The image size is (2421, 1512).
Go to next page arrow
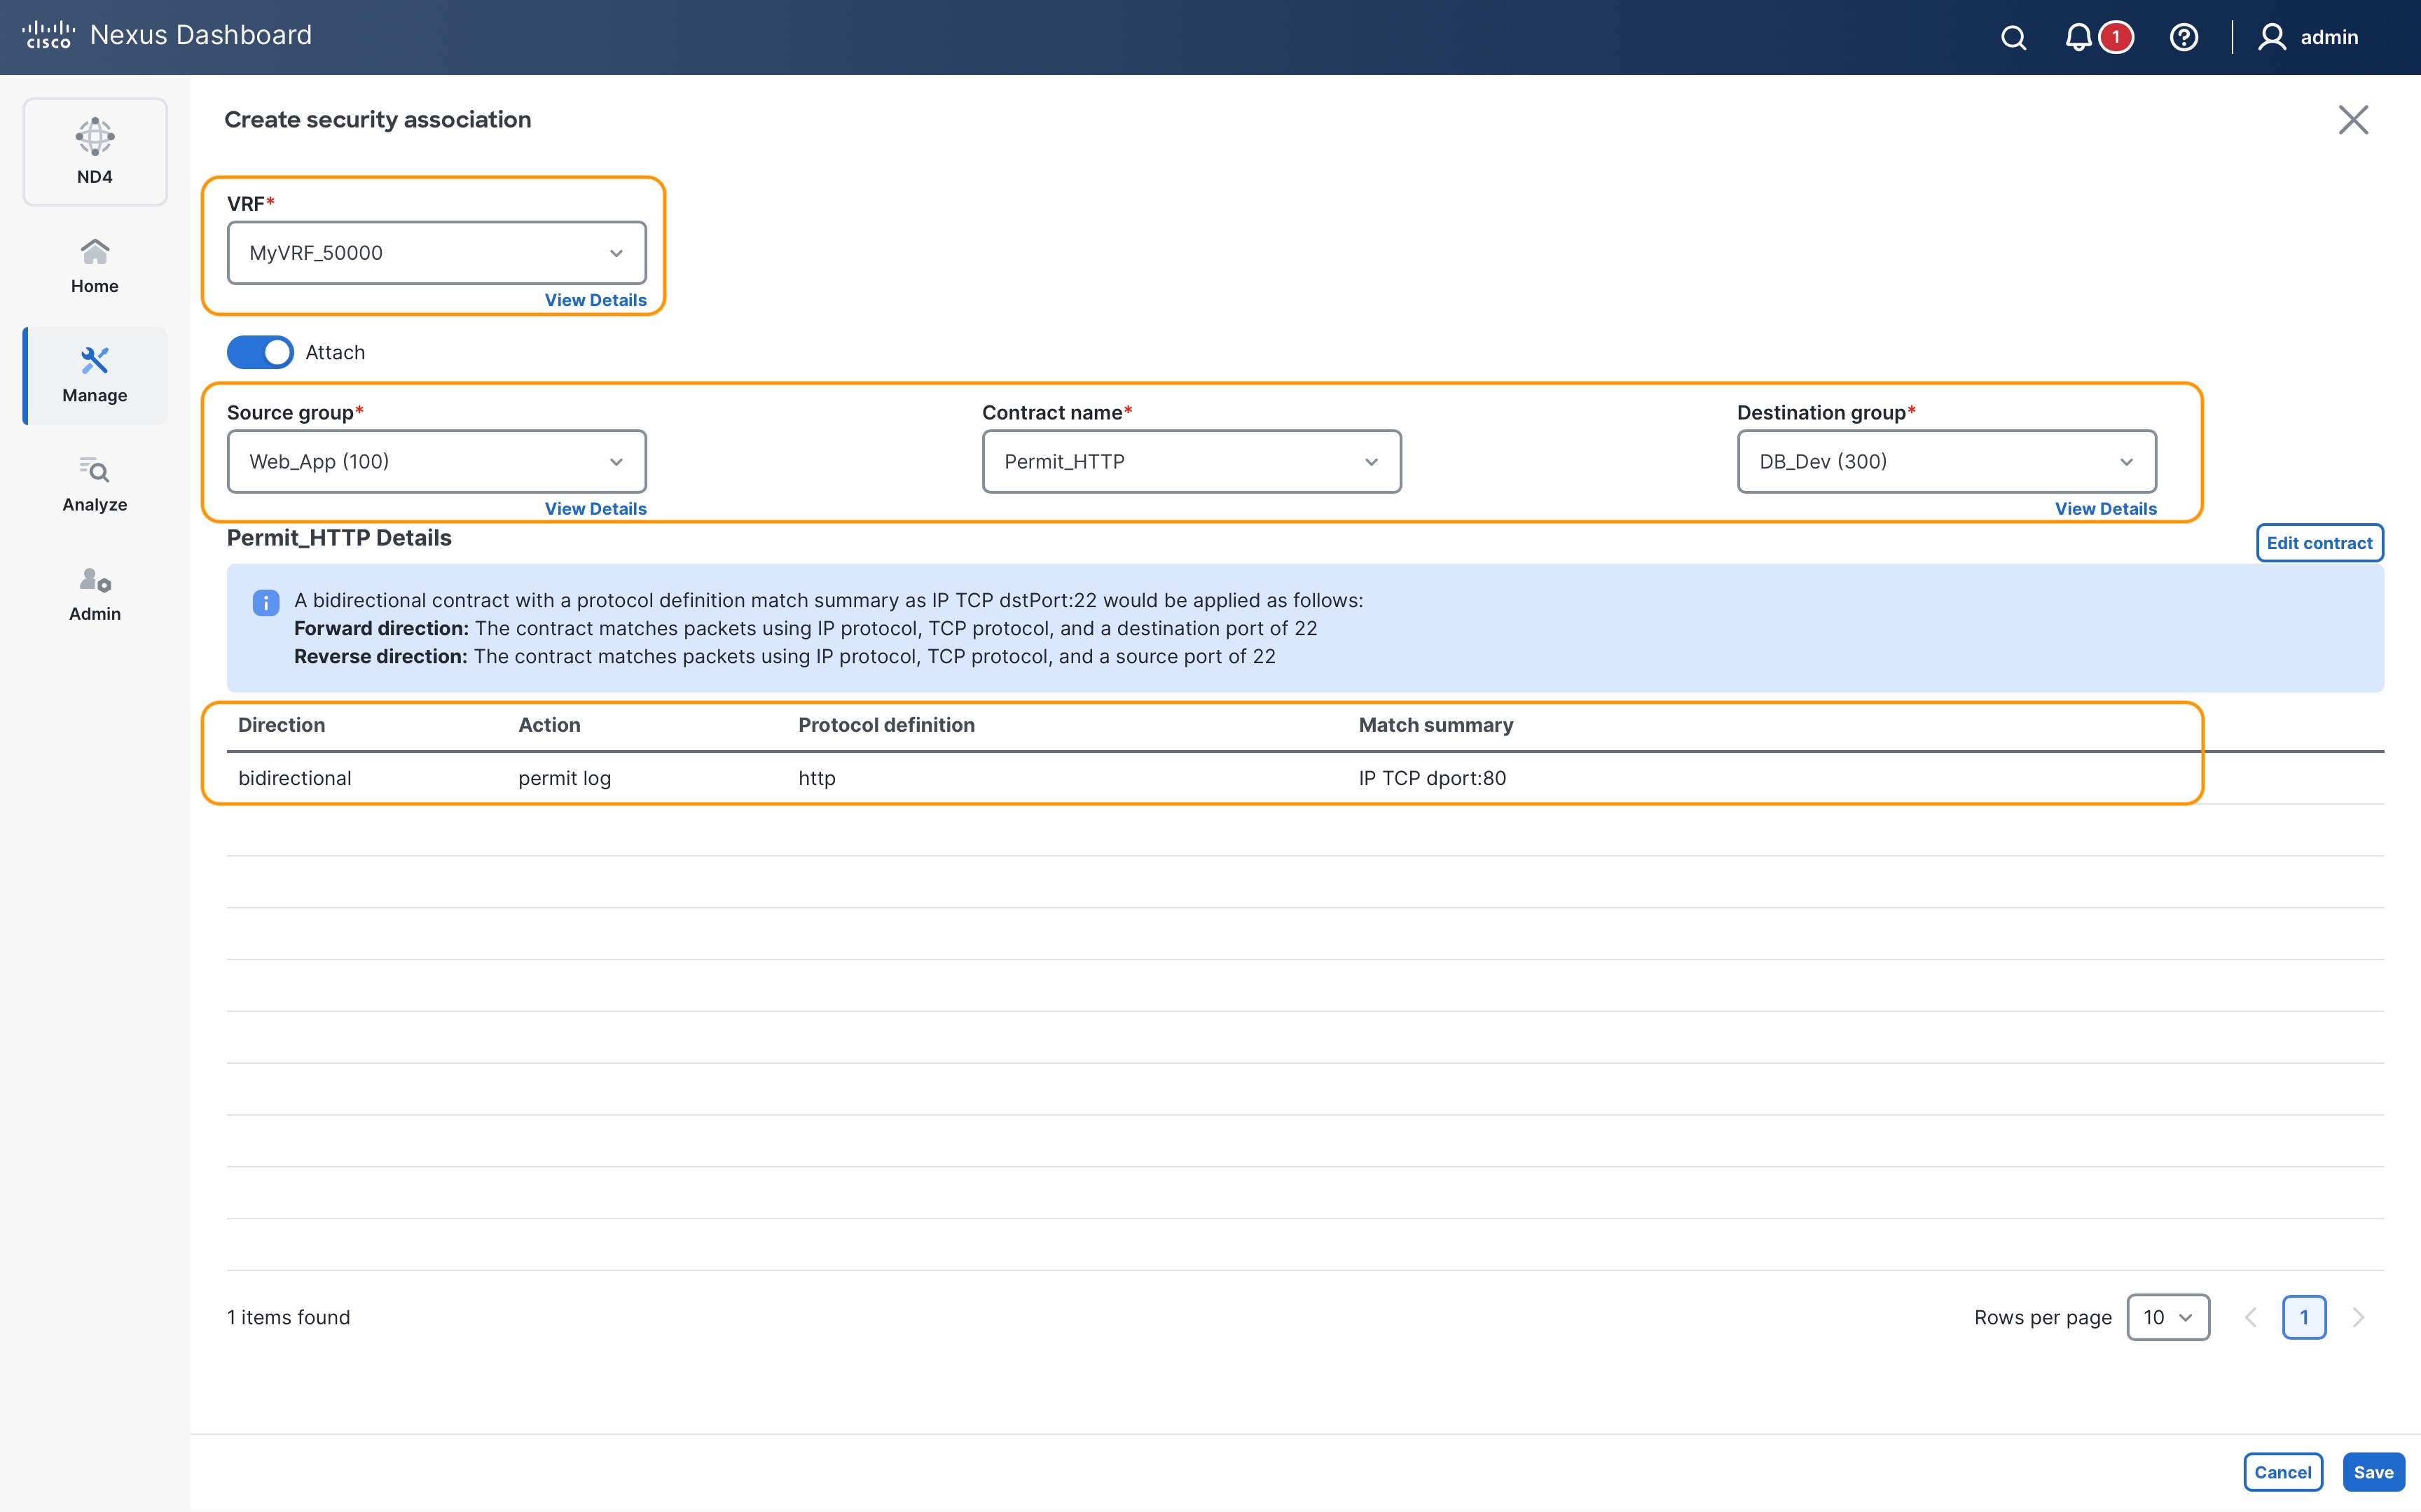(2358, 1317)
